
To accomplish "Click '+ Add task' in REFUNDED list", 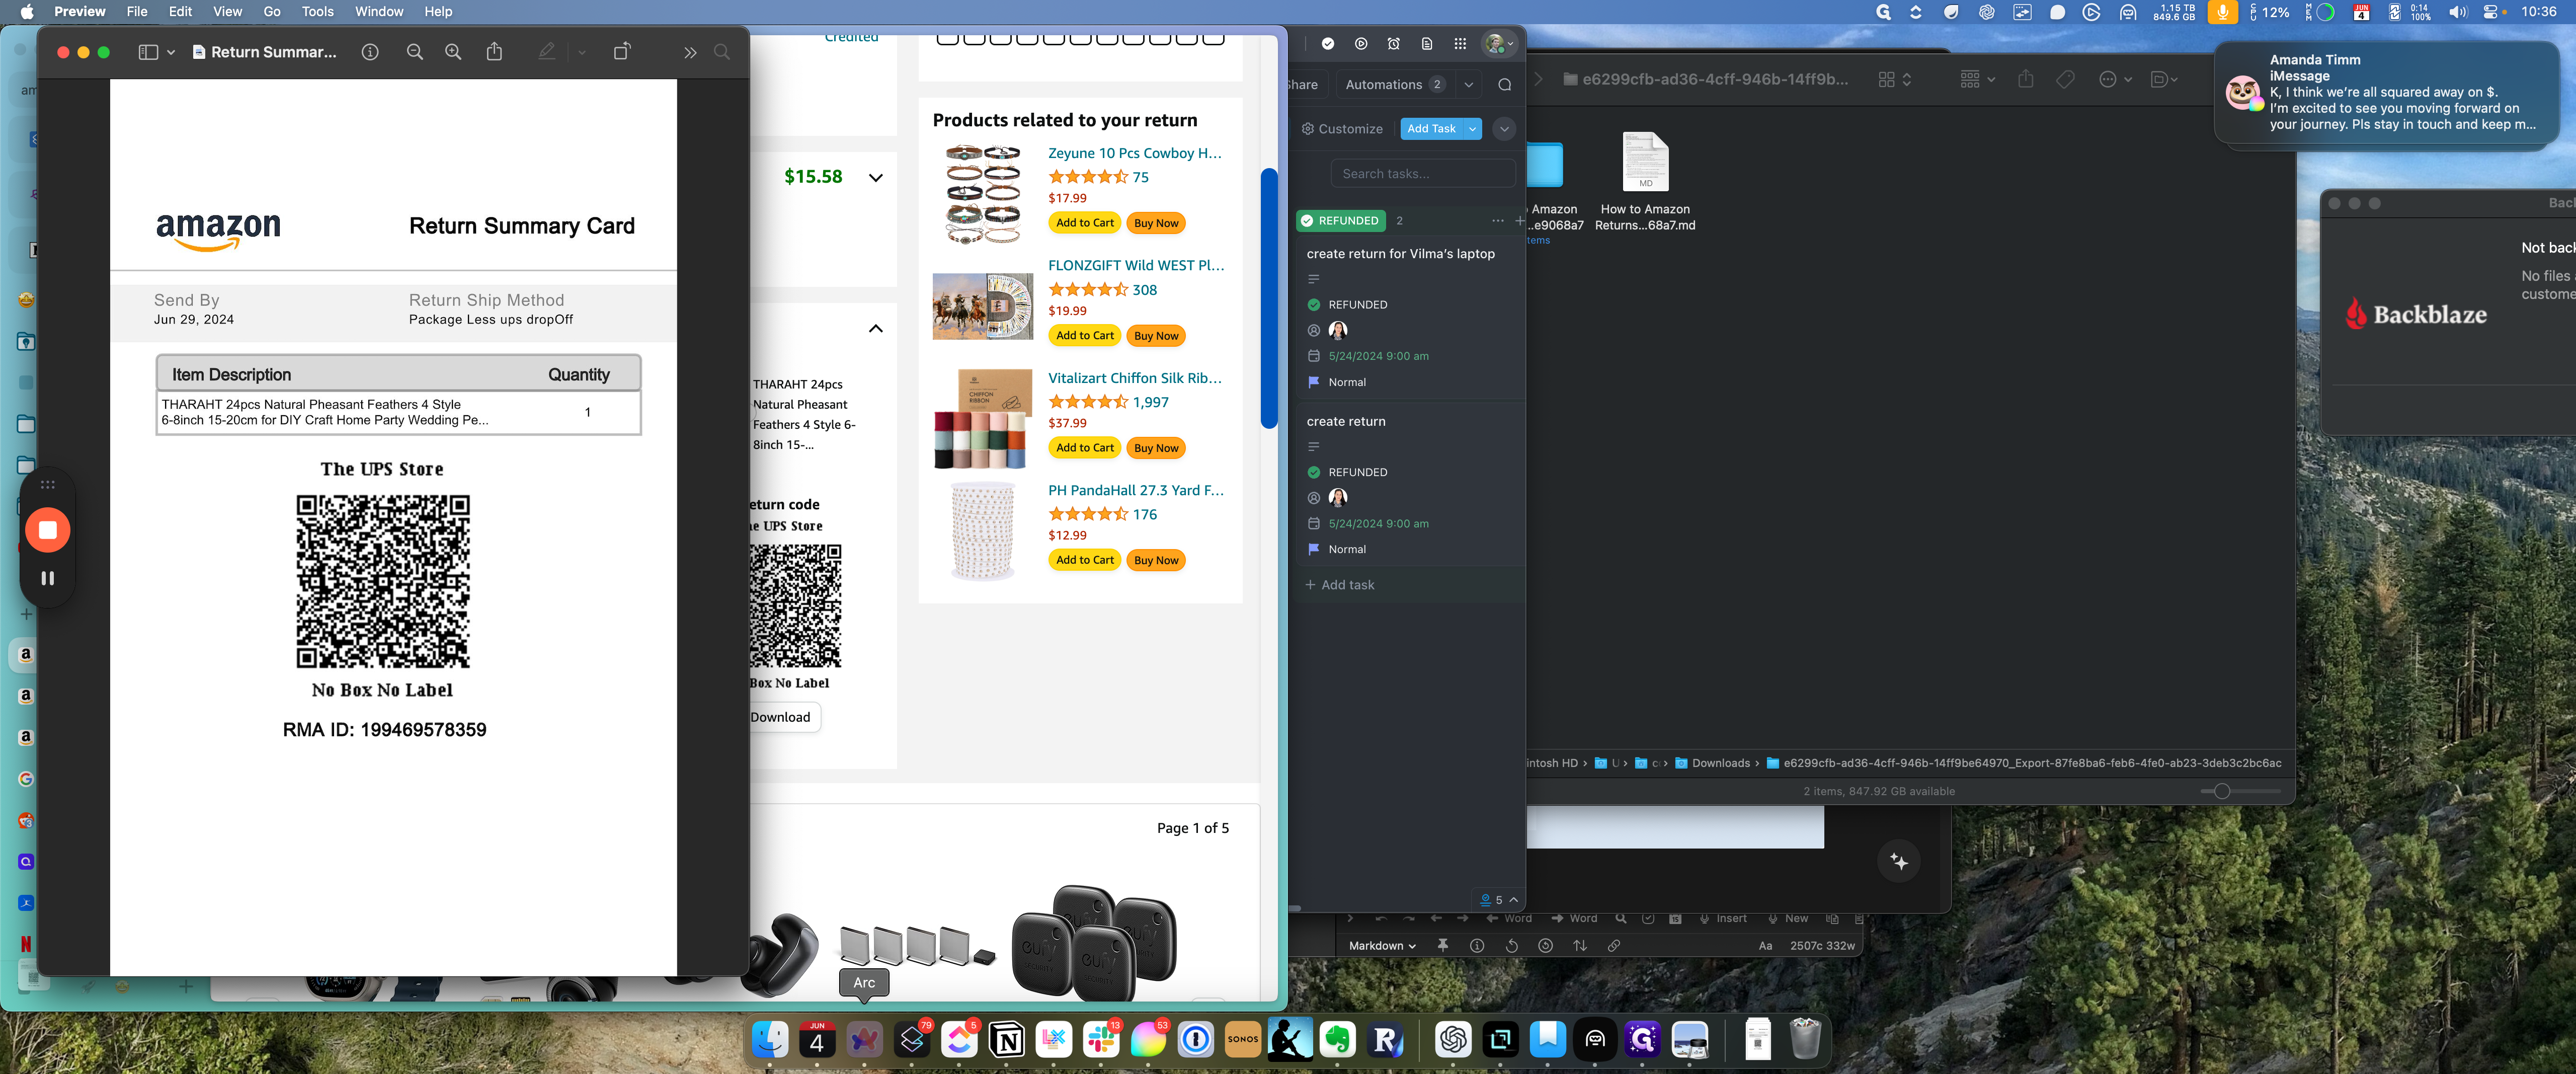I will tap(1340, 585).
